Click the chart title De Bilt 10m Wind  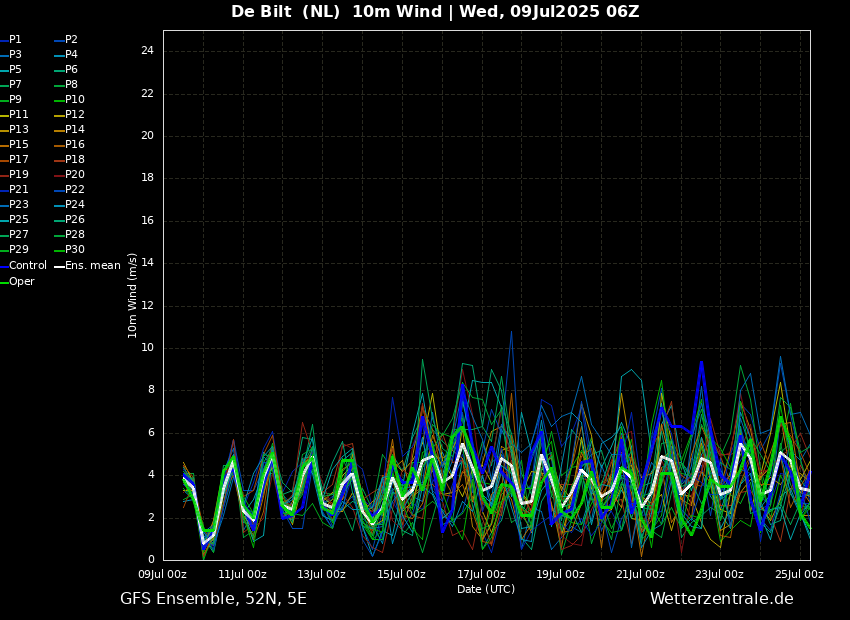pyautogui.click(x=435, y=12)
